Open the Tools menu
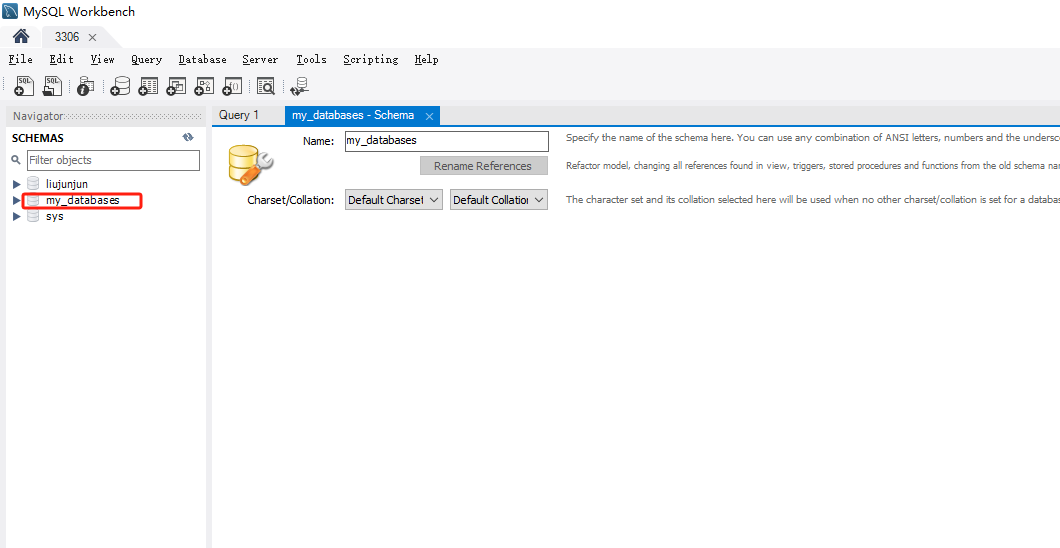 pyautogui.click(x=311, y=59)
